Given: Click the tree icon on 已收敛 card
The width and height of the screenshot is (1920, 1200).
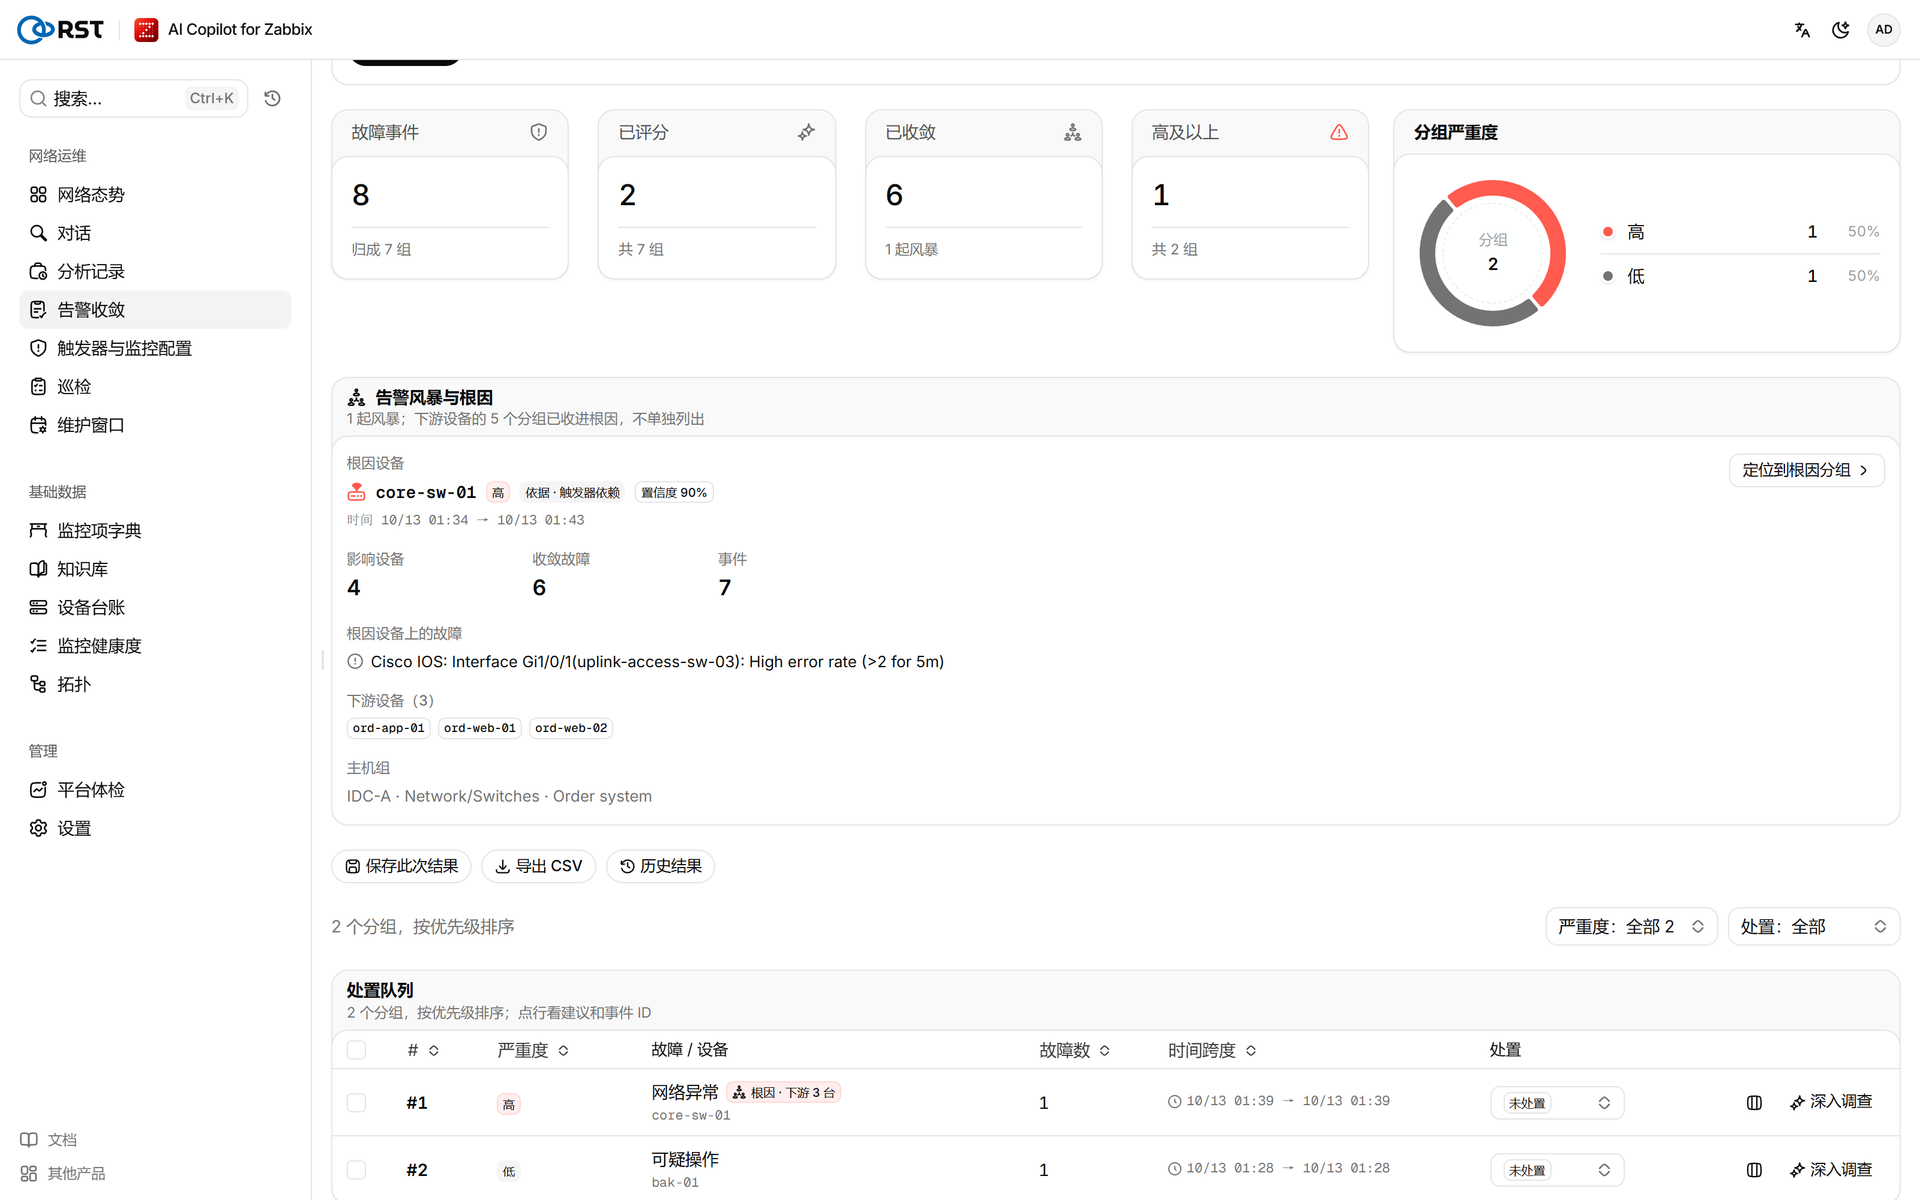Looking at the screenshot, I should [x=1072, y=132].
